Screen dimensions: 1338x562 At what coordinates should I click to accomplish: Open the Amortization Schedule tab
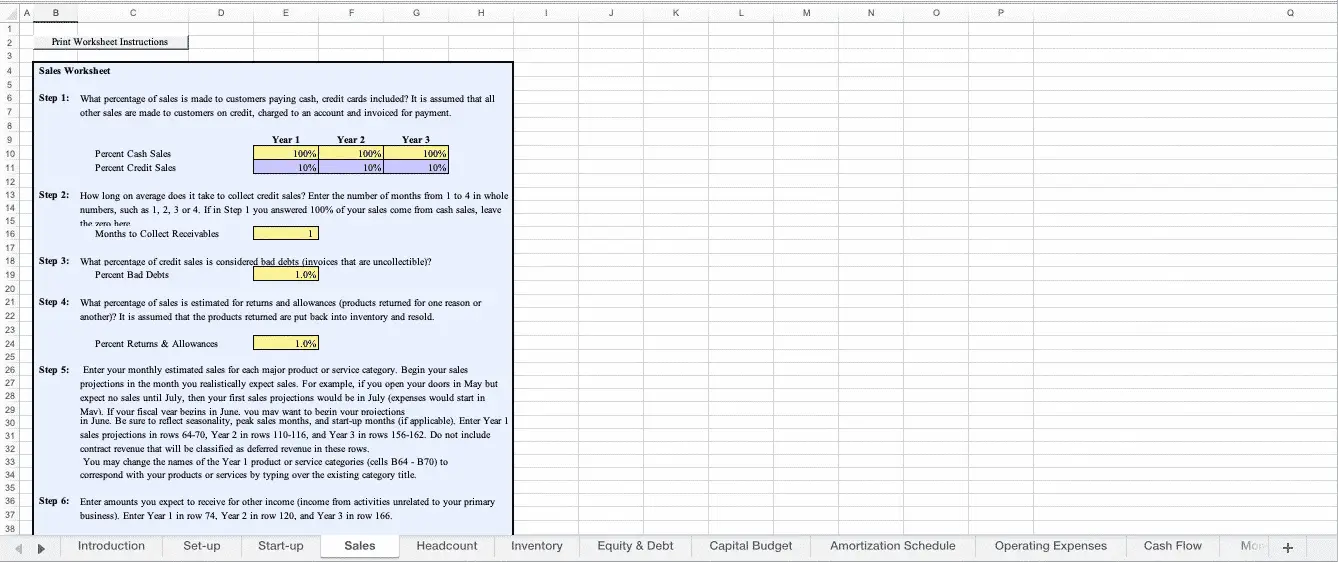pos(892,546)
